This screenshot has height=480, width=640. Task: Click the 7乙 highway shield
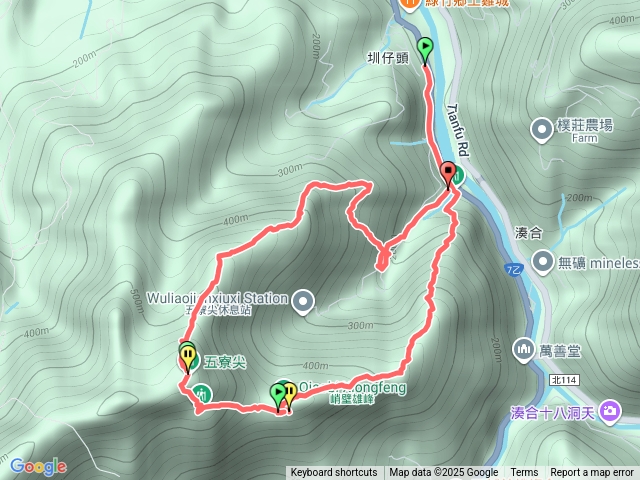pyautogui.click(x=514, y=269)
